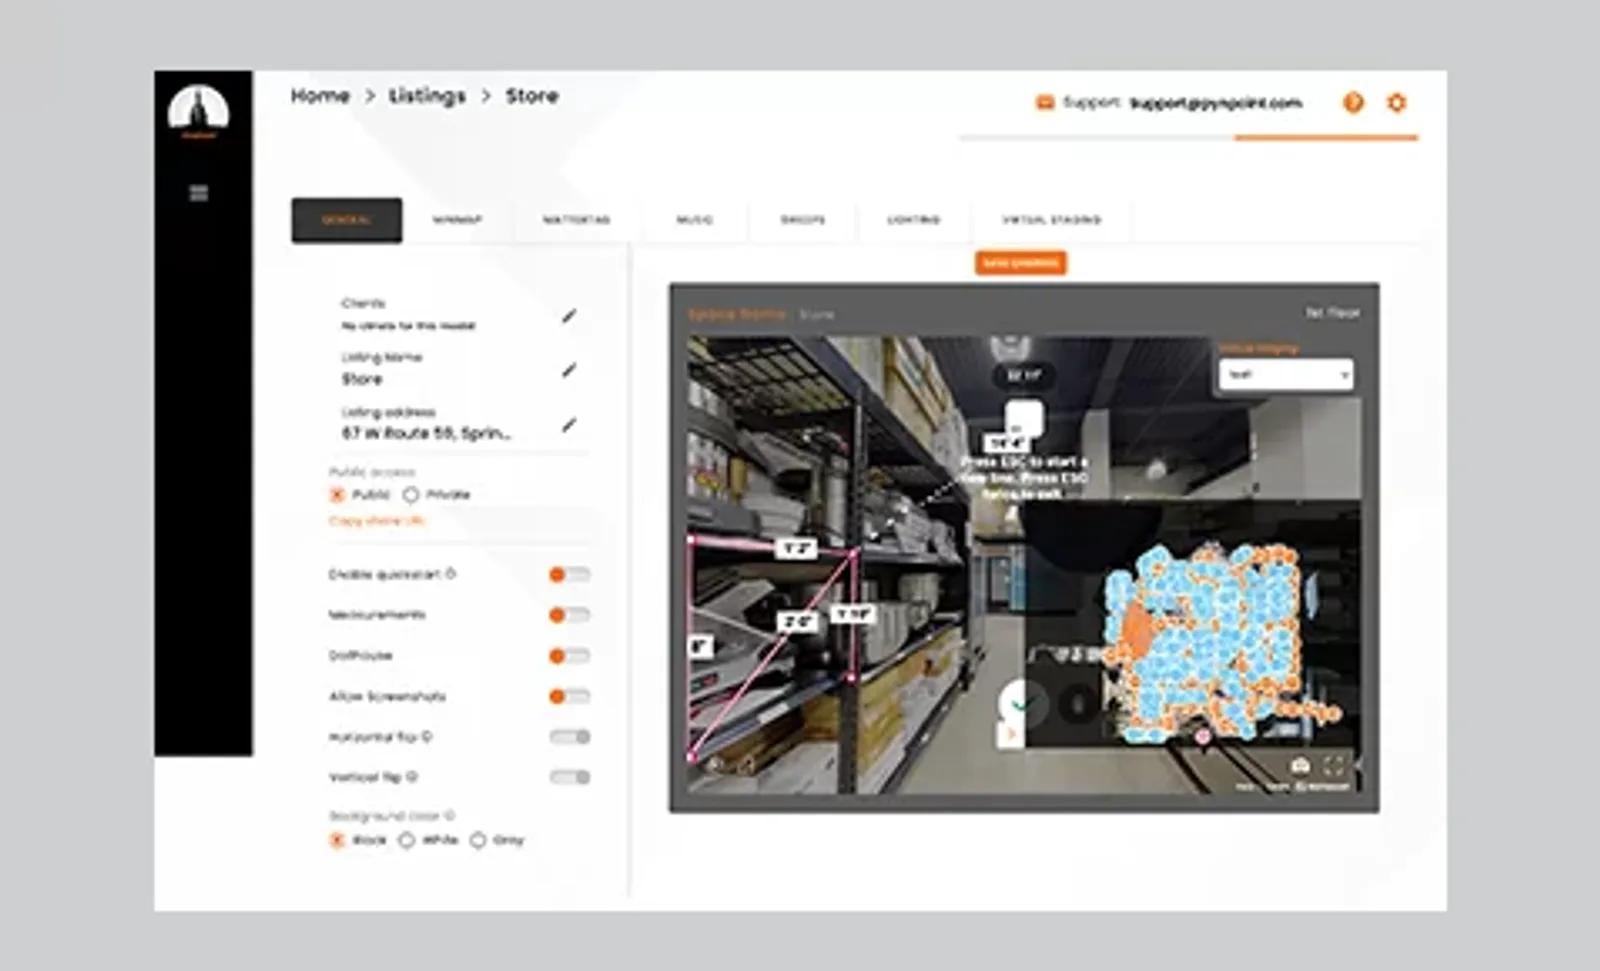This screenshot has height=971, width=1600.
Task: Click the orange Save button above the viewer
Action: (1020, 263)
